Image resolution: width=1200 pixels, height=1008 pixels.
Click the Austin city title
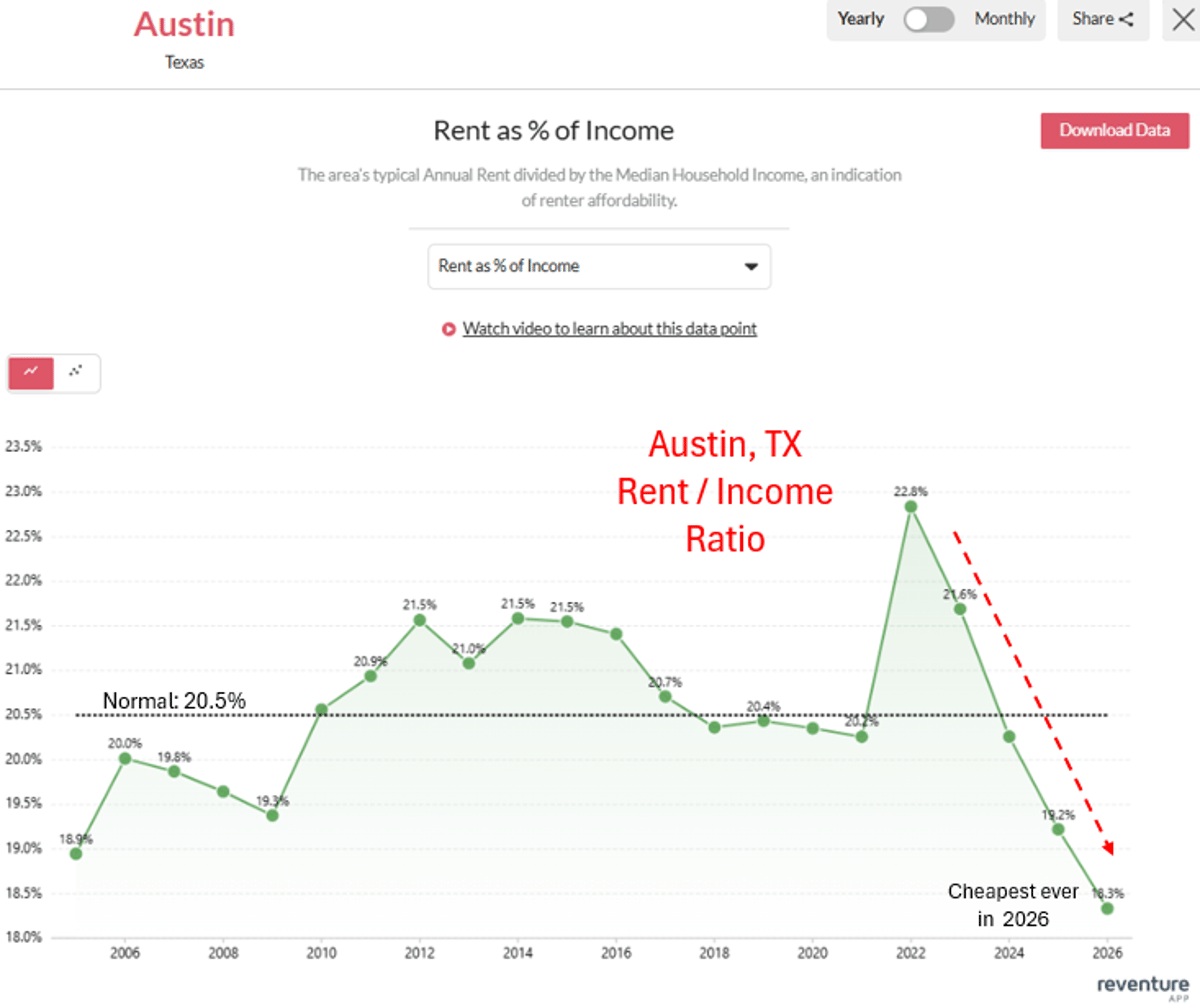pyautogui.click(x=184, y=25)
